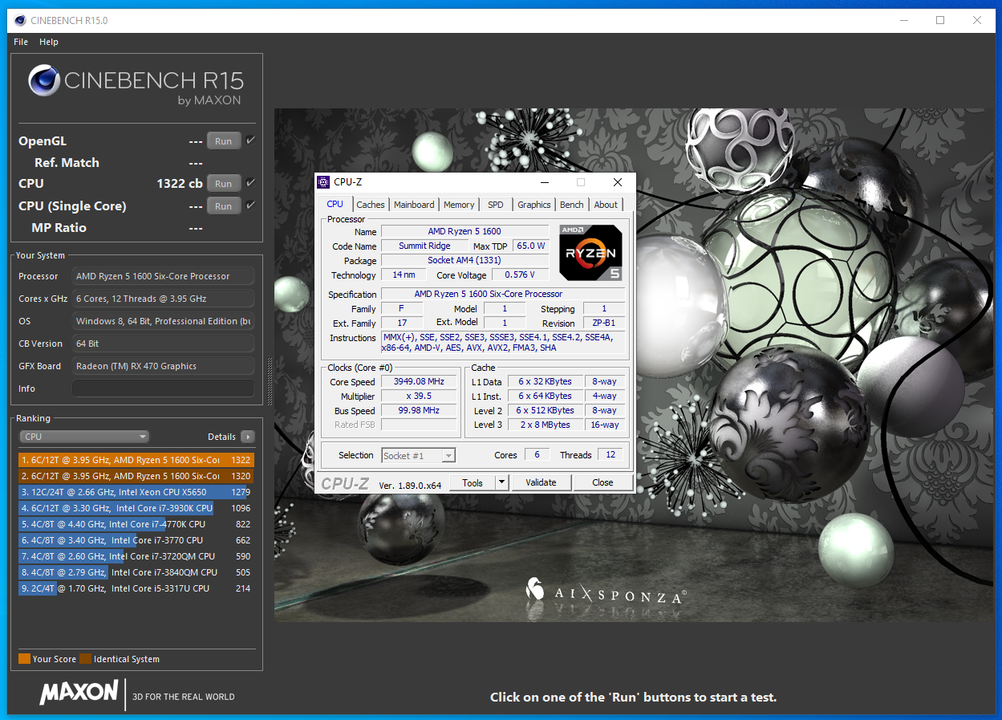Expand the Tools dropdown arrow in CPU-Z
The height and width of the screenshot is (720, 1002).
point(502,482)
